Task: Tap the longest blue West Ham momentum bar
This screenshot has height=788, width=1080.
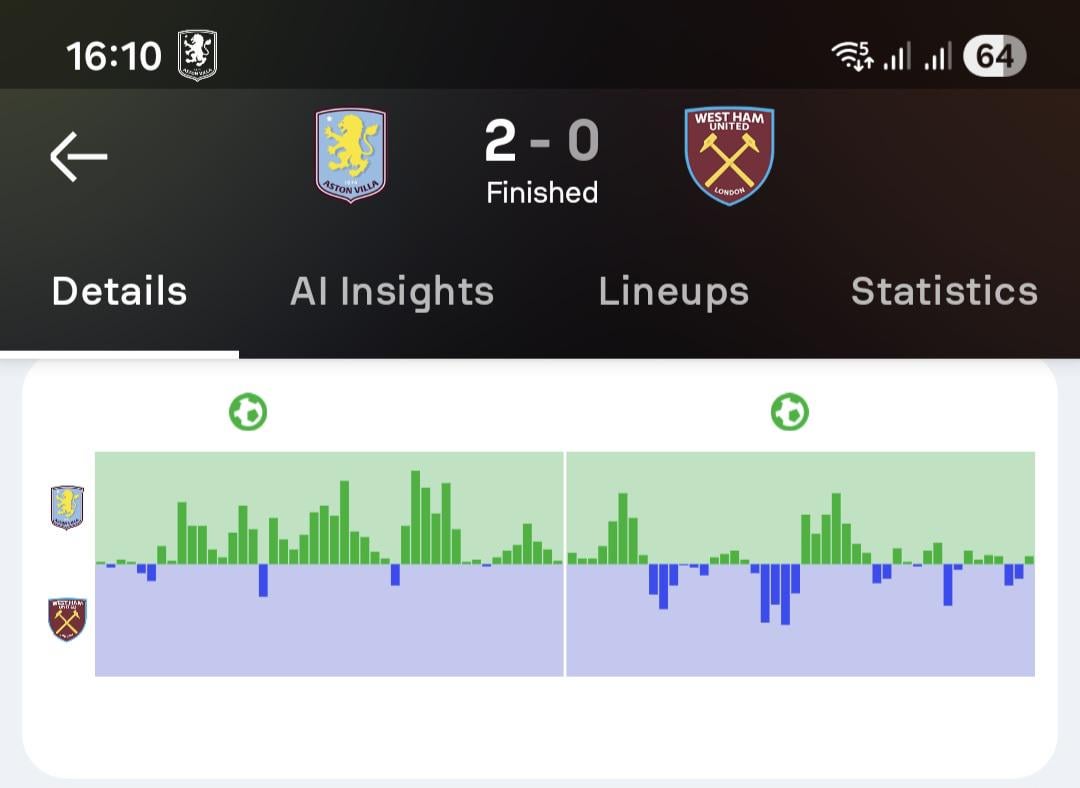Action: pos(785,594)
